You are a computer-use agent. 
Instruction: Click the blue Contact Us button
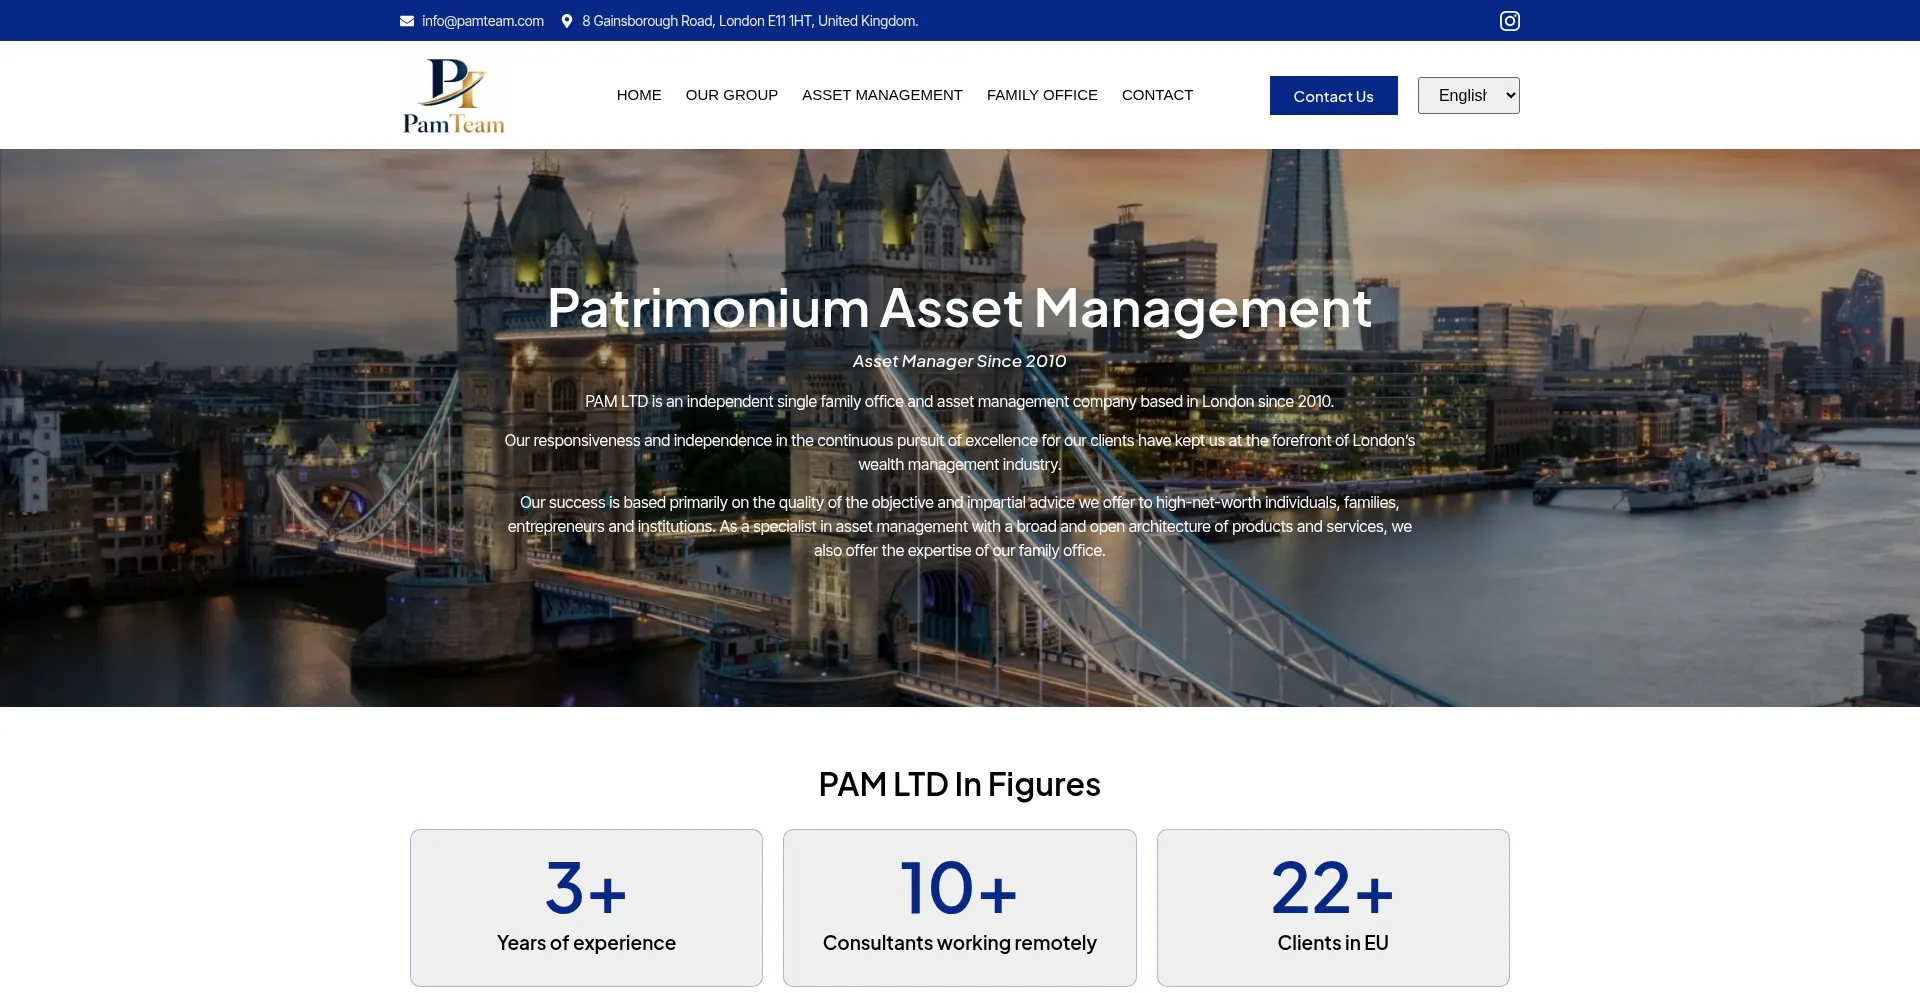1333,96
